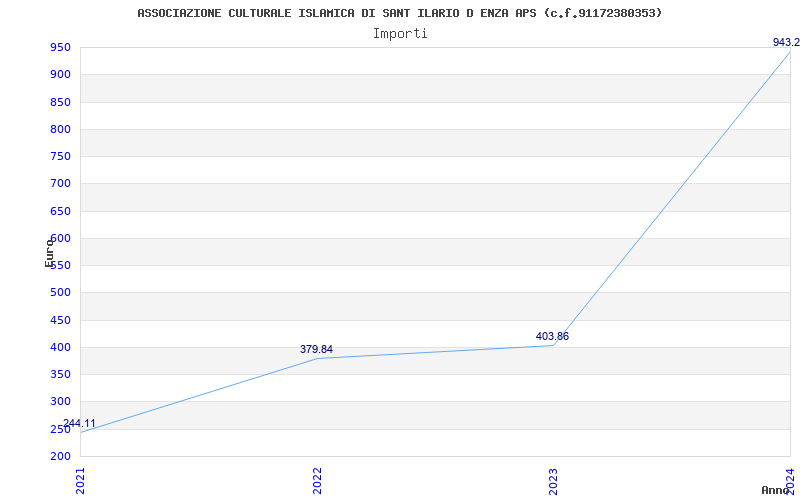Click the 650 y-axis tick
The height and width of the screenshot is (500, 800).
click(x=60, y=211)
